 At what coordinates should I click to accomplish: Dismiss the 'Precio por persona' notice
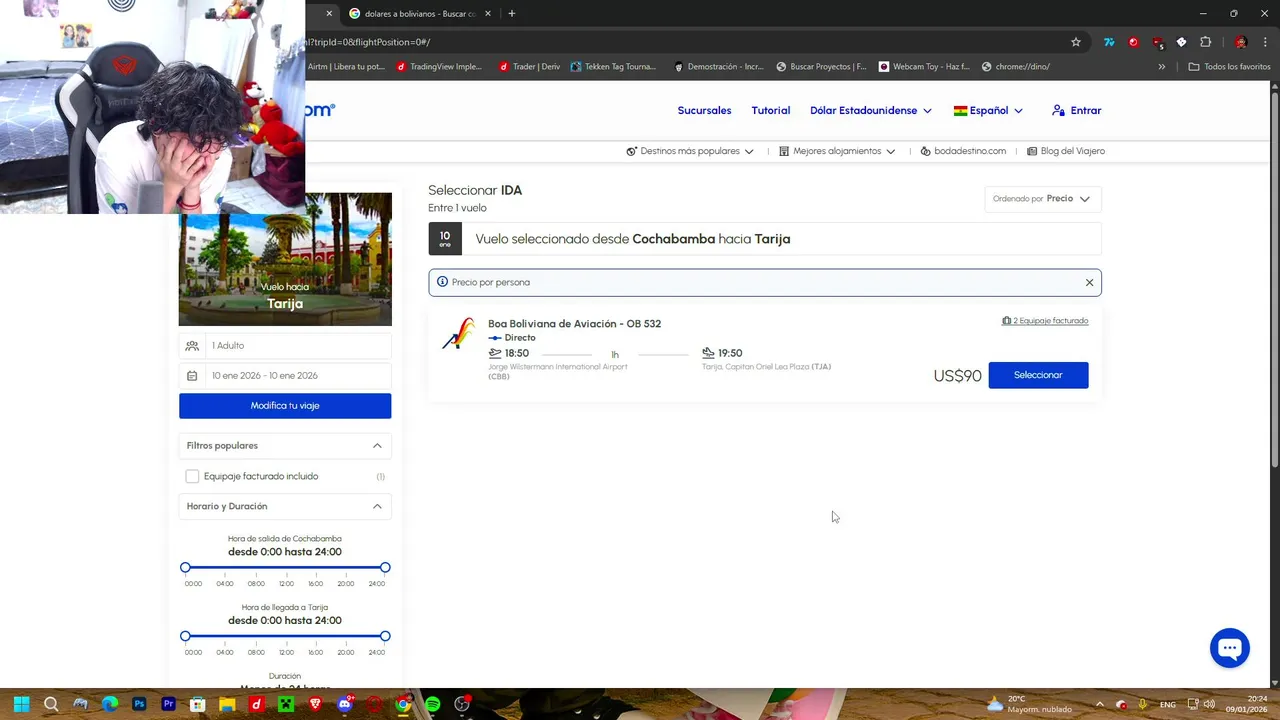coord(1089,282)
